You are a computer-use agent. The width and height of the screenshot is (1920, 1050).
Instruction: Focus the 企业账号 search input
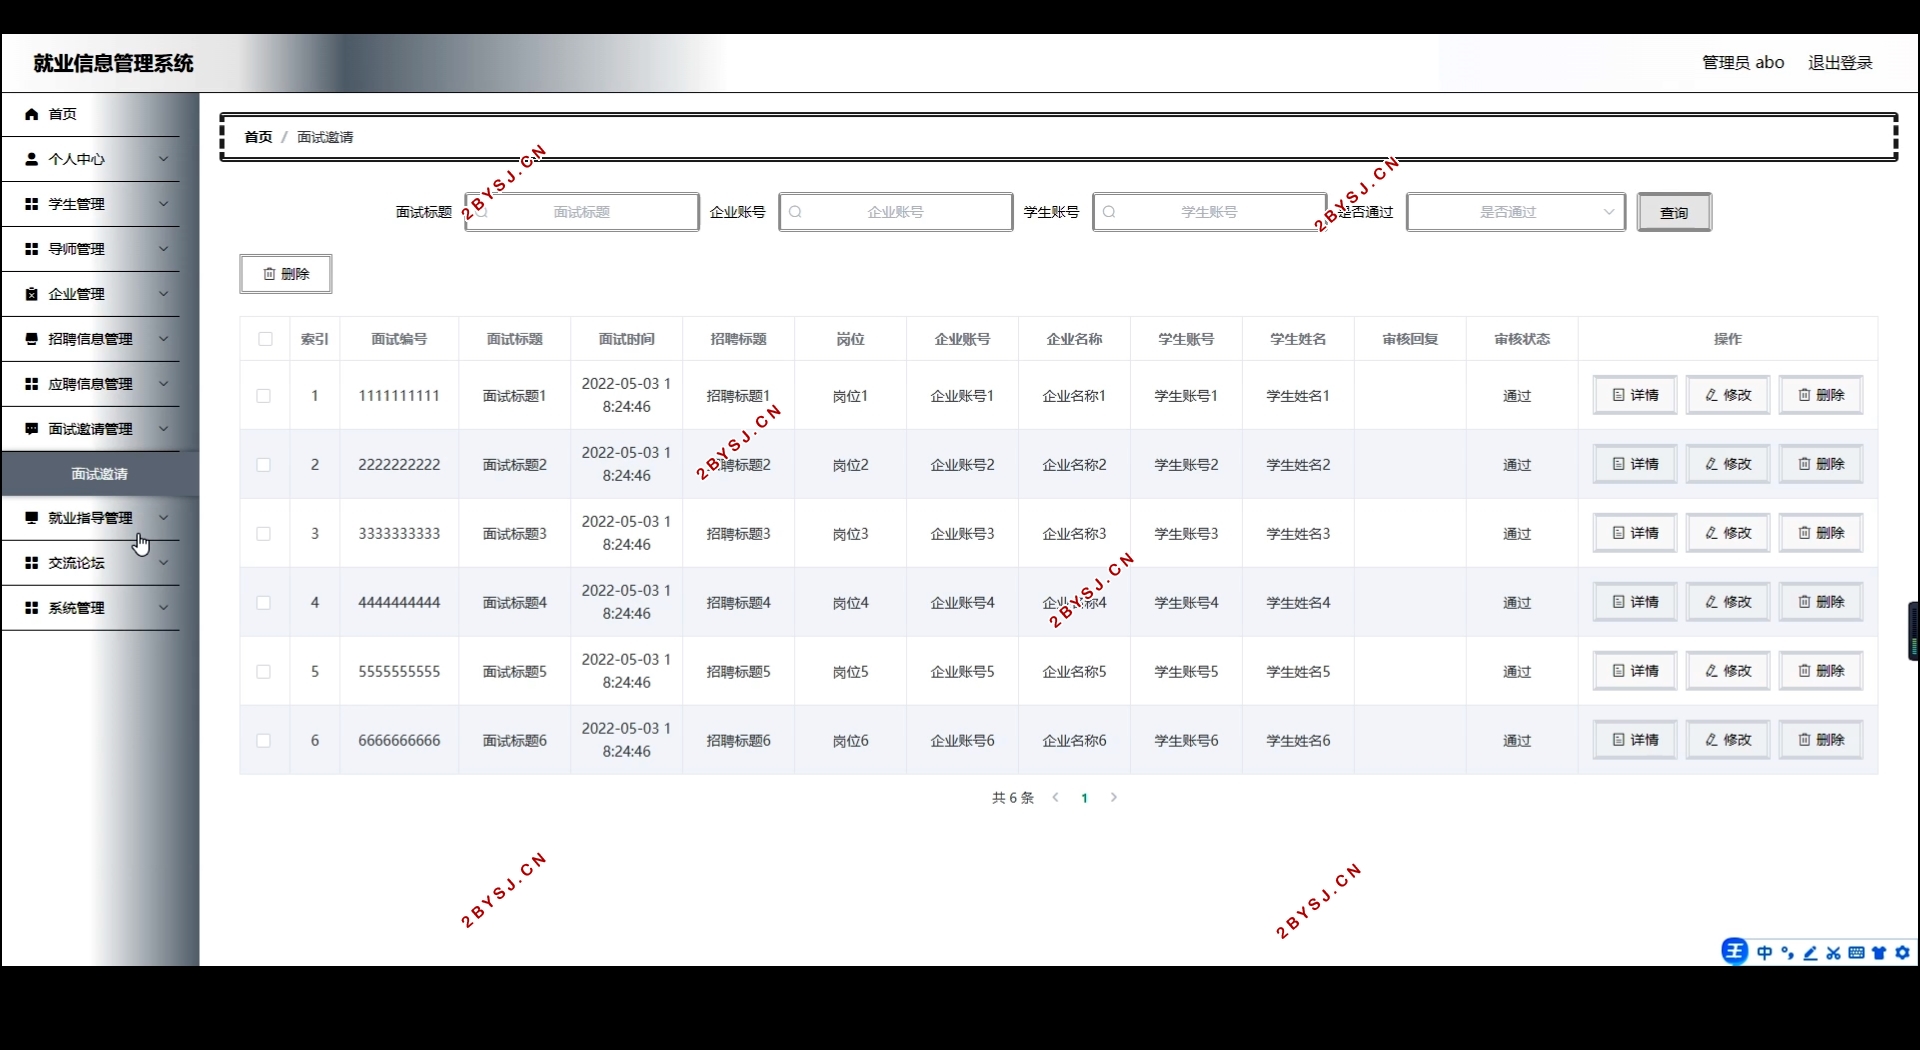coord(896,212)
